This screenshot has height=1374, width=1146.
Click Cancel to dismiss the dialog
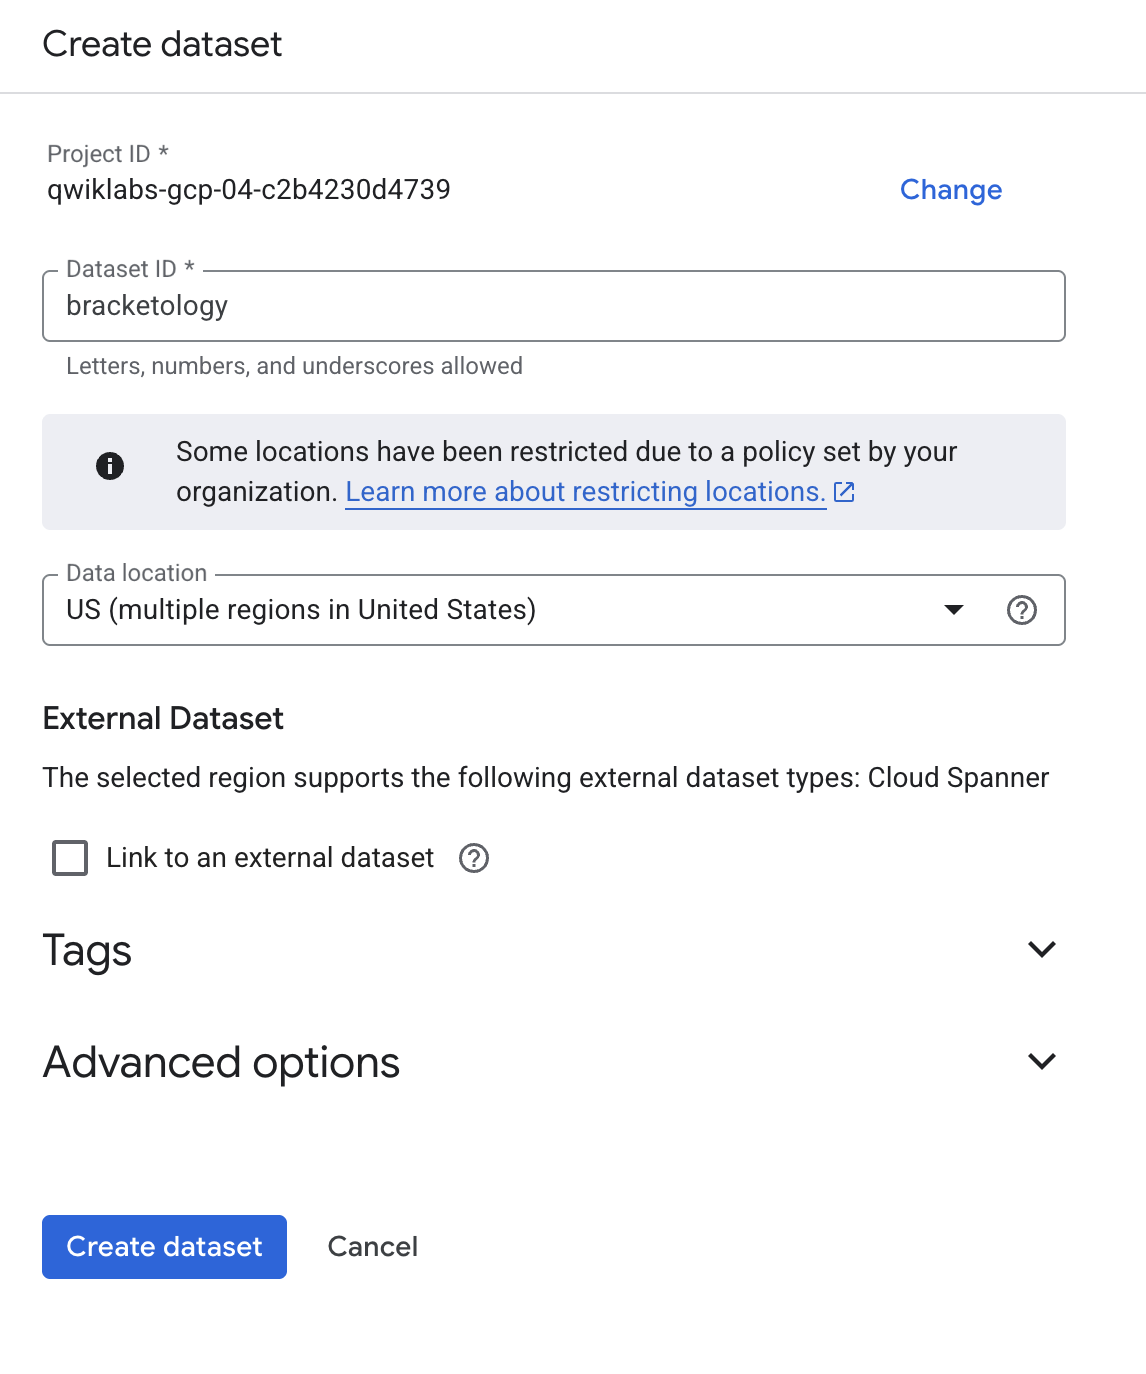tap(372, 1246)
